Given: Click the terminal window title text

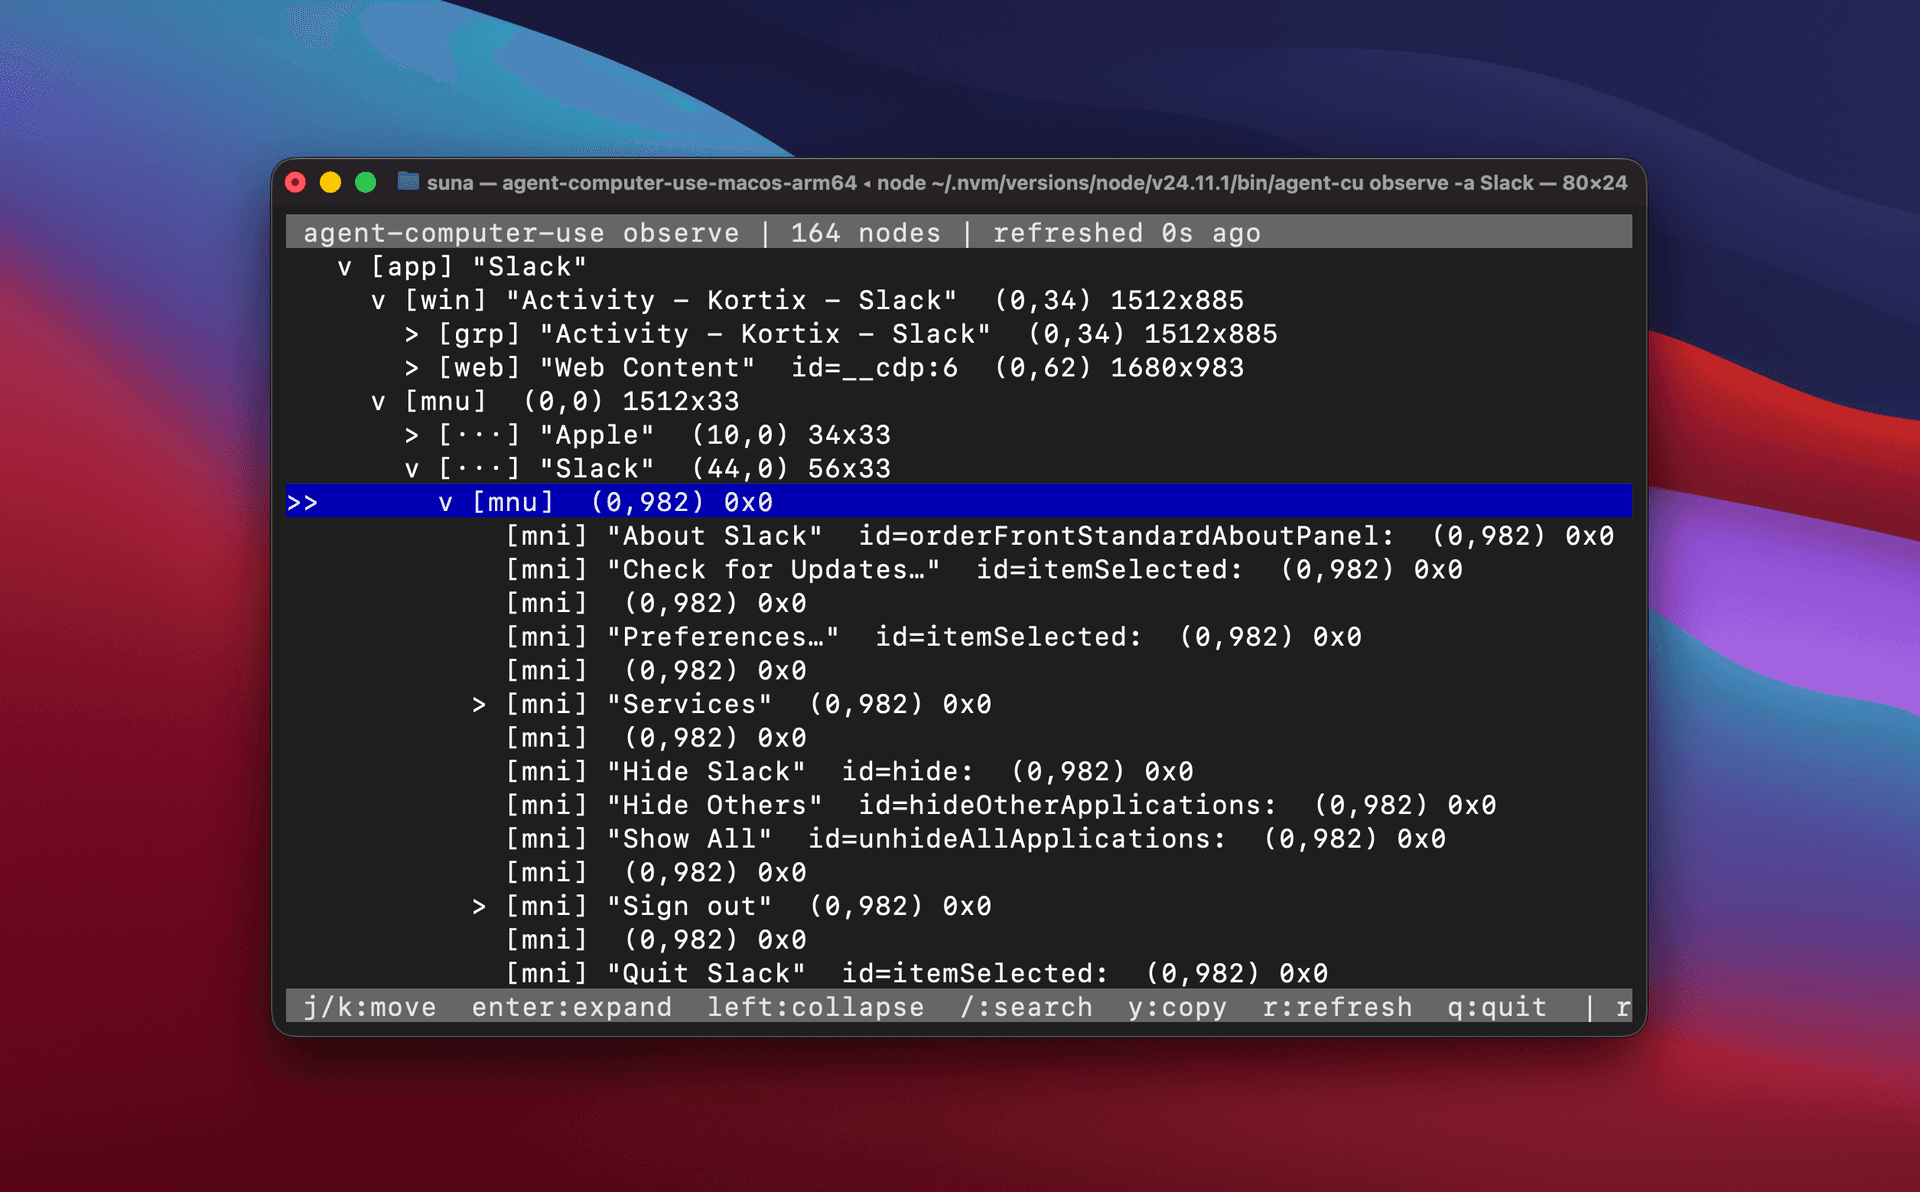Looking at the screenshot, I should point(1027,183).
